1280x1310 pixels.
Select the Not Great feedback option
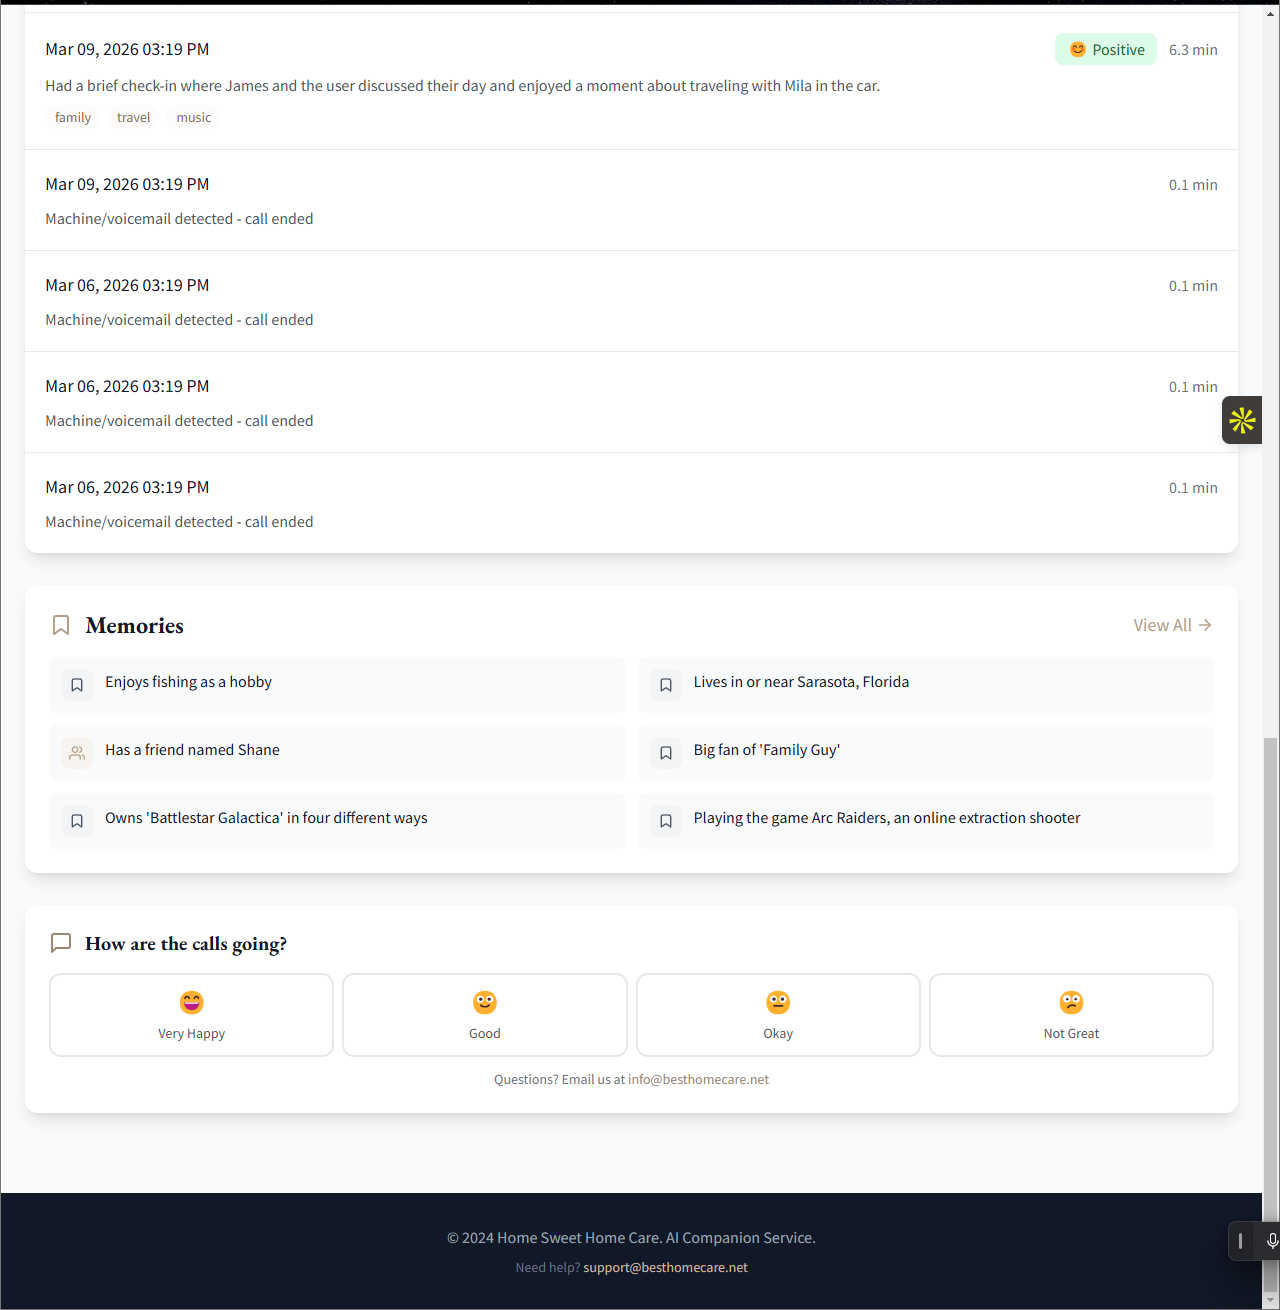point(1071,1014)
